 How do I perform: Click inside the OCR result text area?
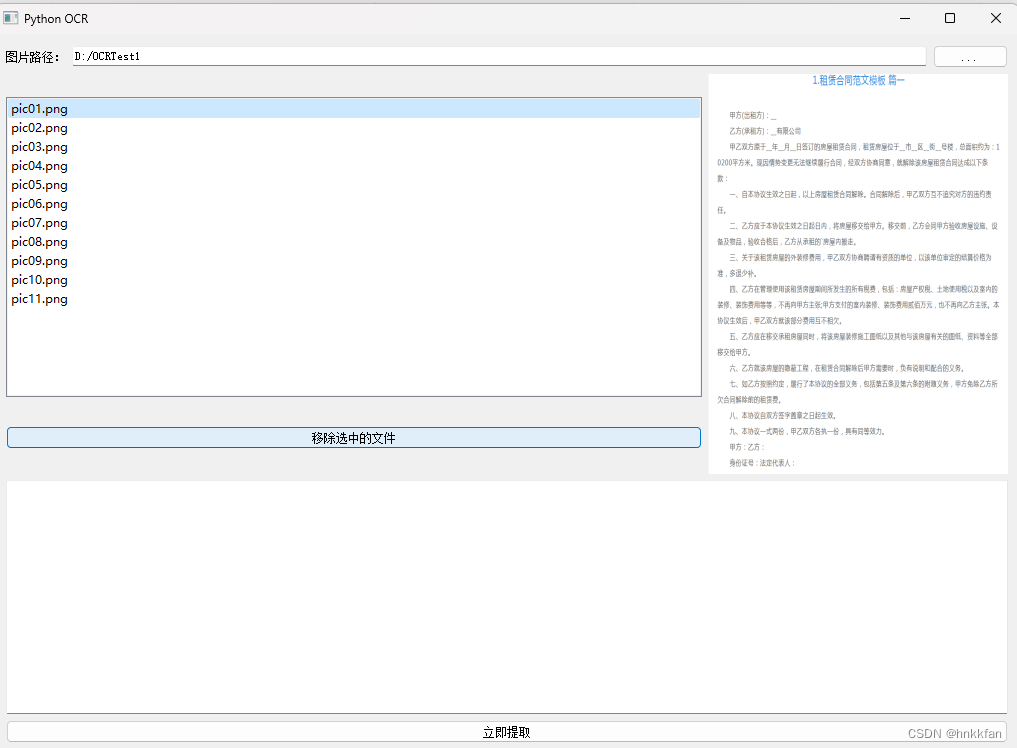[x=507, y=597]
